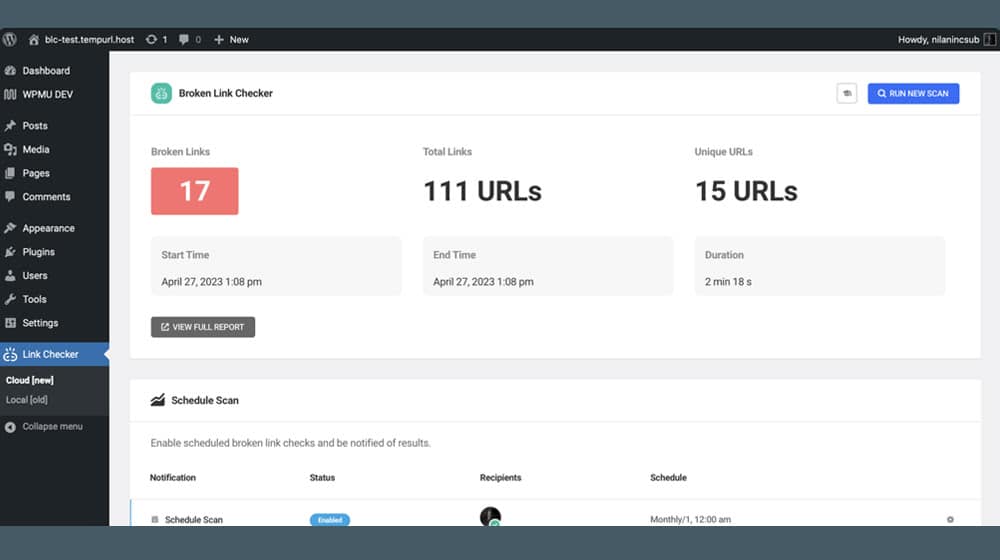Select the Cloud [new] submenu item

click(30, 380)
